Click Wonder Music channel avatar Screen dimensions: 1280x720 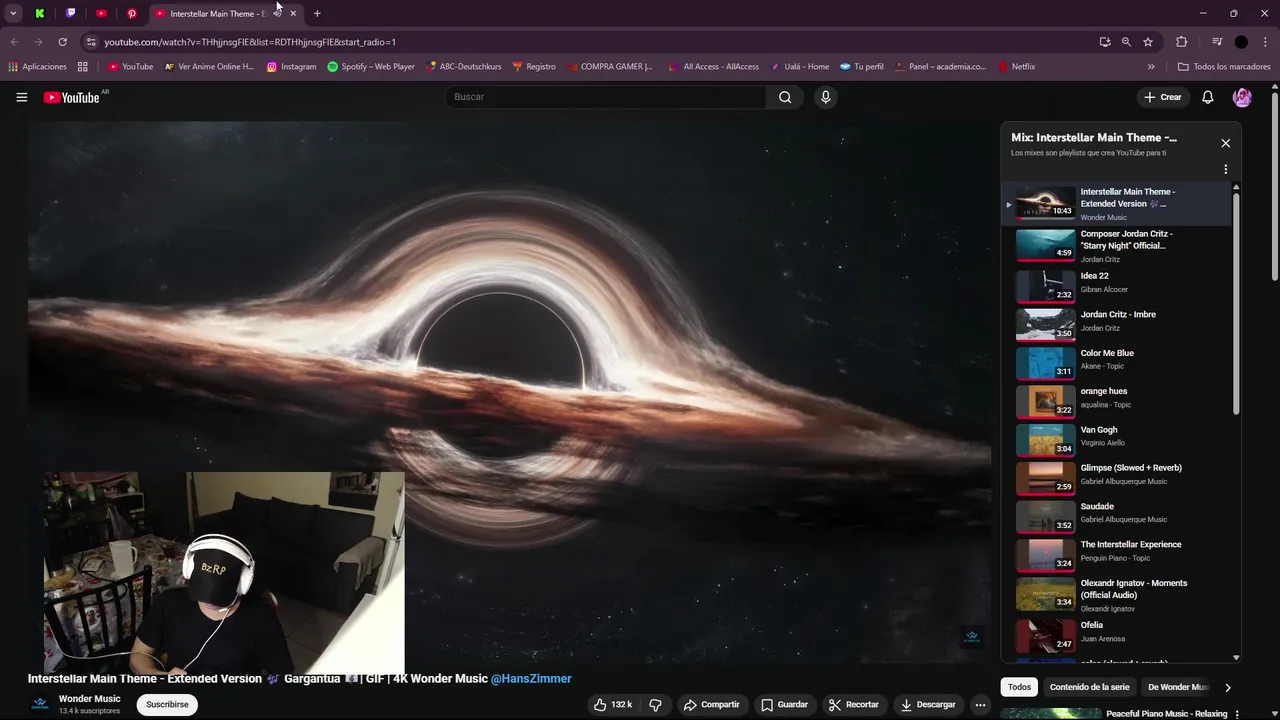click(x=40, y=704)
